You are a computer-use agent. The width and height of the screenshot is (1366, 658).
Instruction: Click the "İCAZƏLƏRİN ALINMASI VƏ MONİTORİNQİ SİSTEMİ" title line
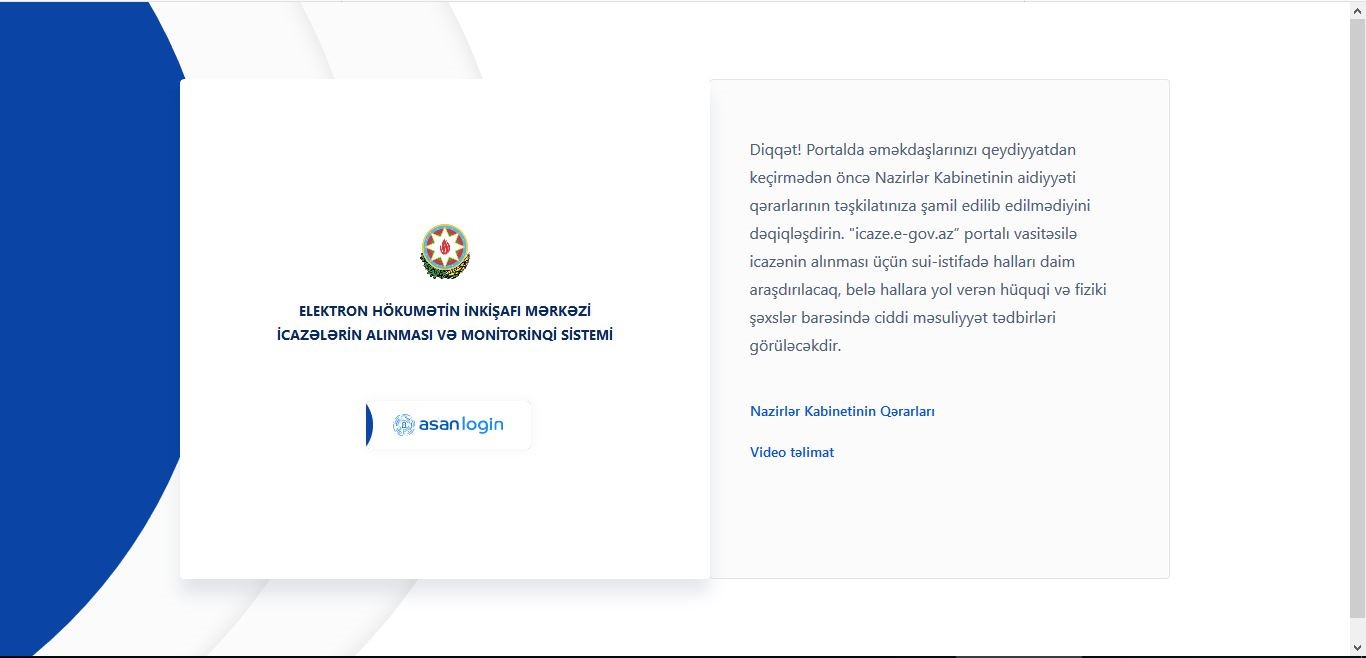444,335
